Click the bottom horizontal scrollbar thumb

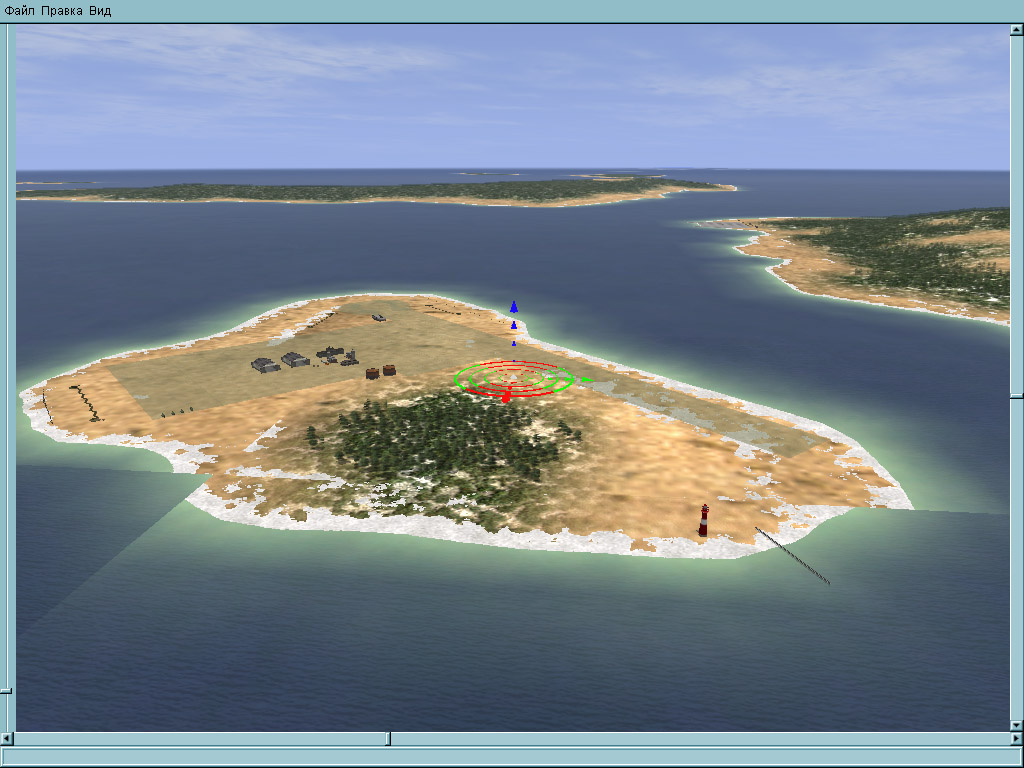[388, 739]
